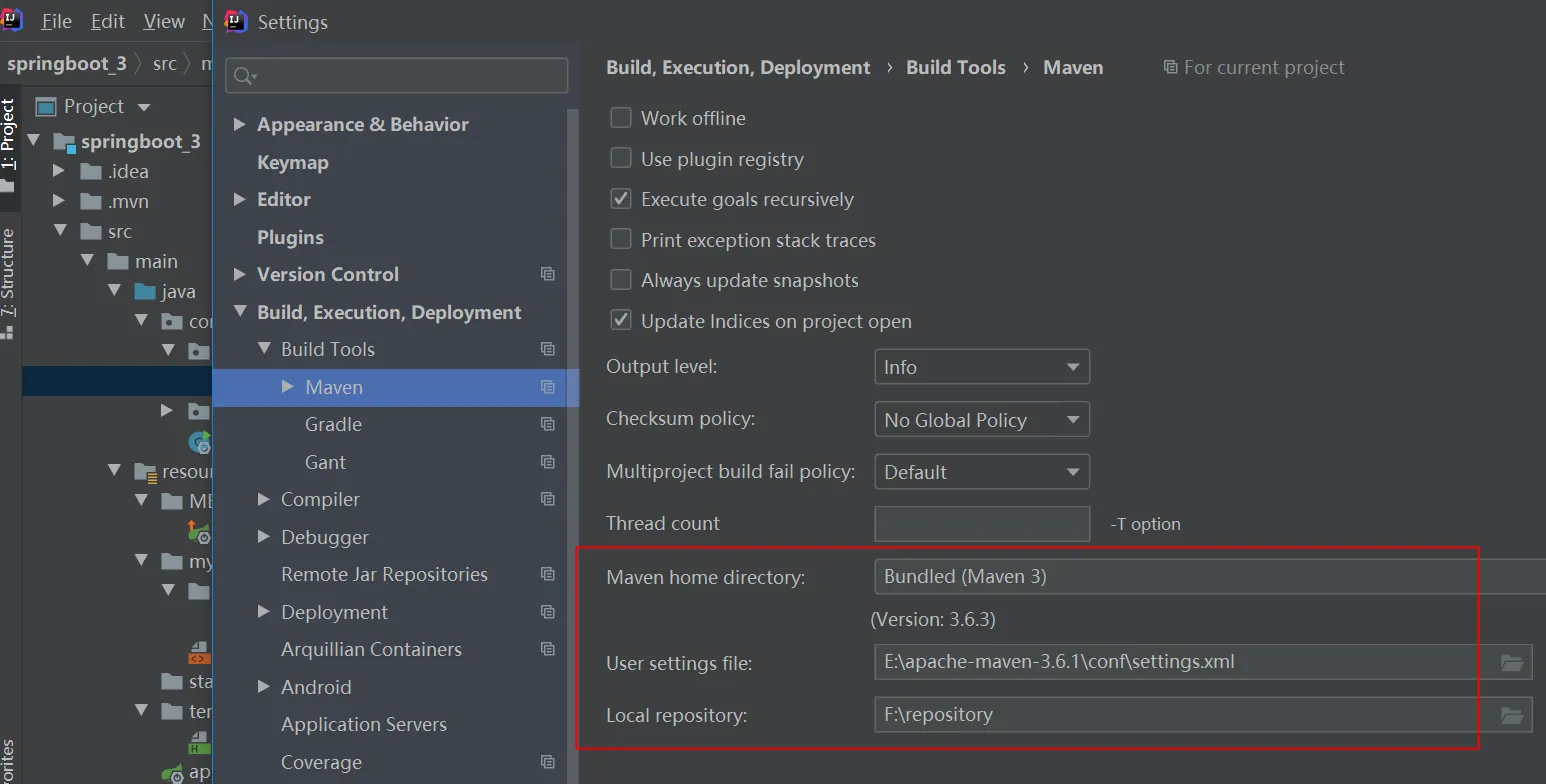Expand Version Control settings
The image size is (1546, 784).
pyautogui.click(x=239, y=274)
